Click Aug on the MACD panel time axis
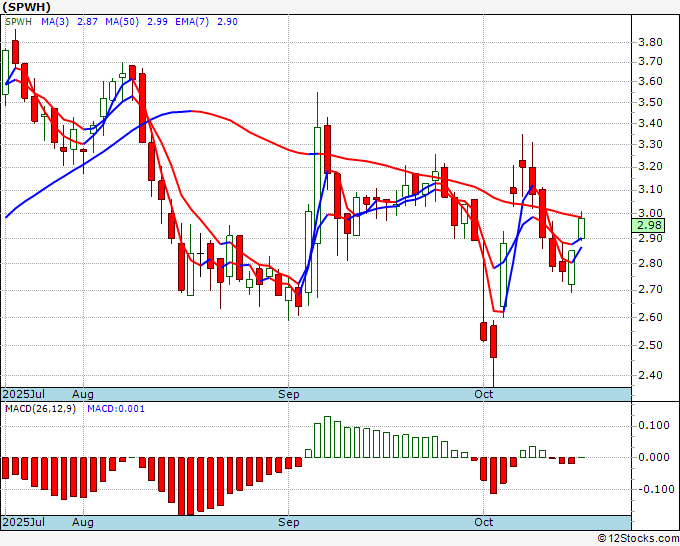Screen dimensions: 680x546 click(x=83, y=522)
